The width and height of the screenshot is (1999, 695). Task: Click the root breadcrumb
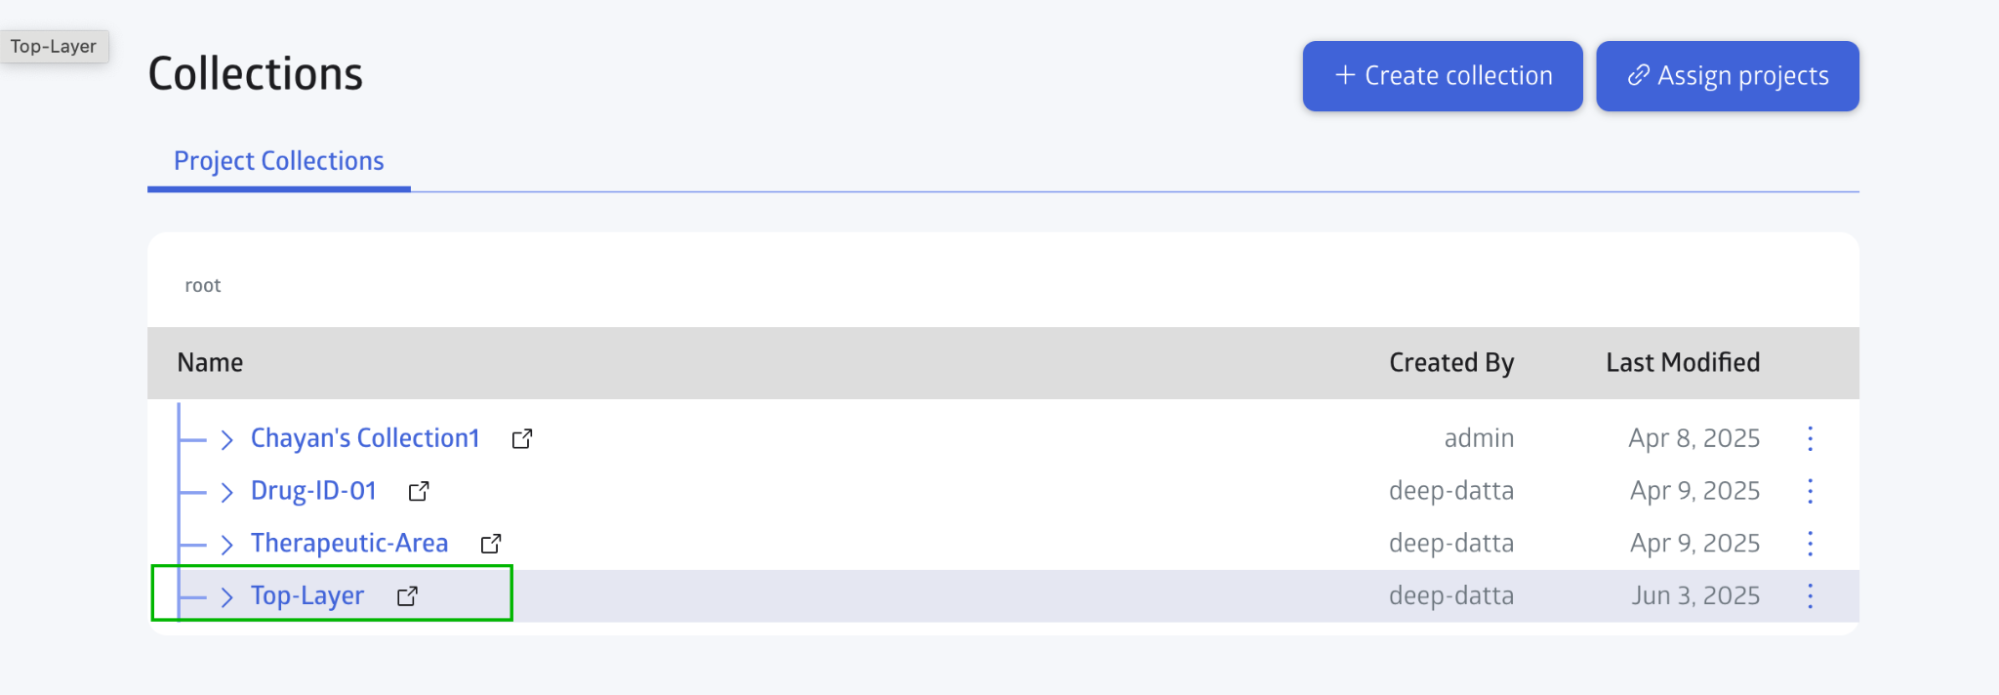point(203,286)
